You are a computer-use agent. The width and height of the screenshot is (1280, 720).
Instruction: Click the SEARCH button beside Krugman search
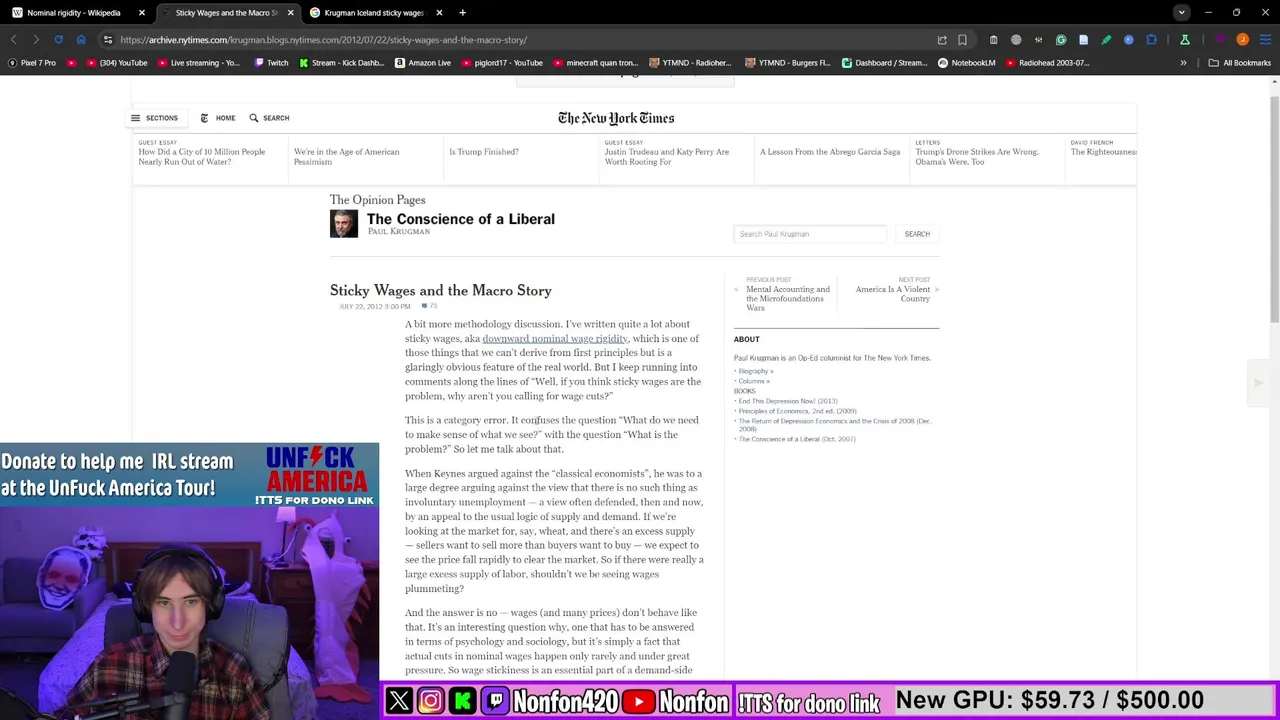pyautogui.click(x=917, y=234)
